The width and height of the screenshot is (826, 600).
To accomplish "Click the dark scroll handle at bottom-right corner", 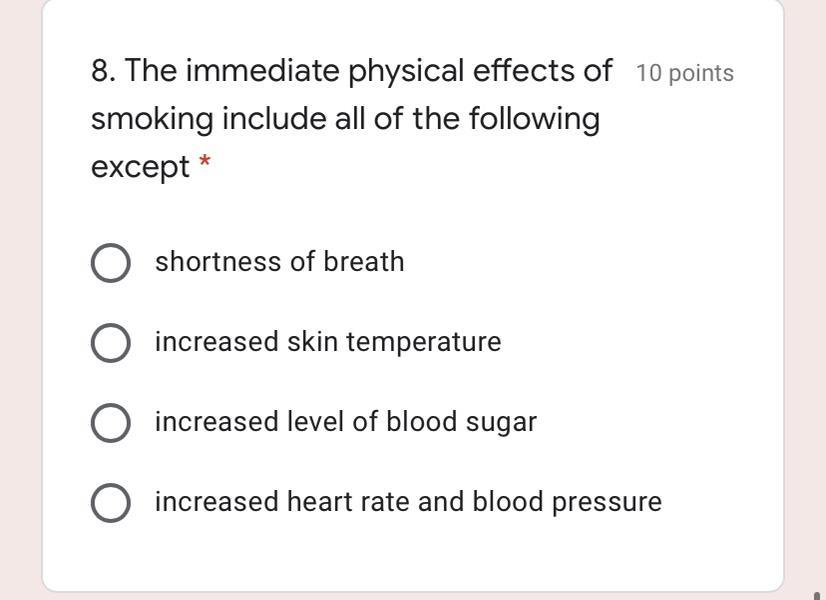I will click(818, 595).
